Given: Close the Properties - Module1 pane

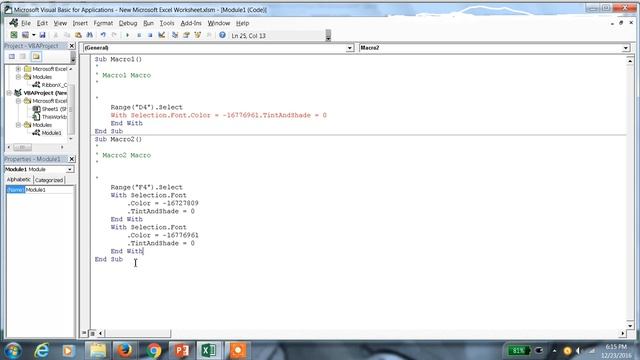Looking at the screenshot, I should [x=72, y=159].
